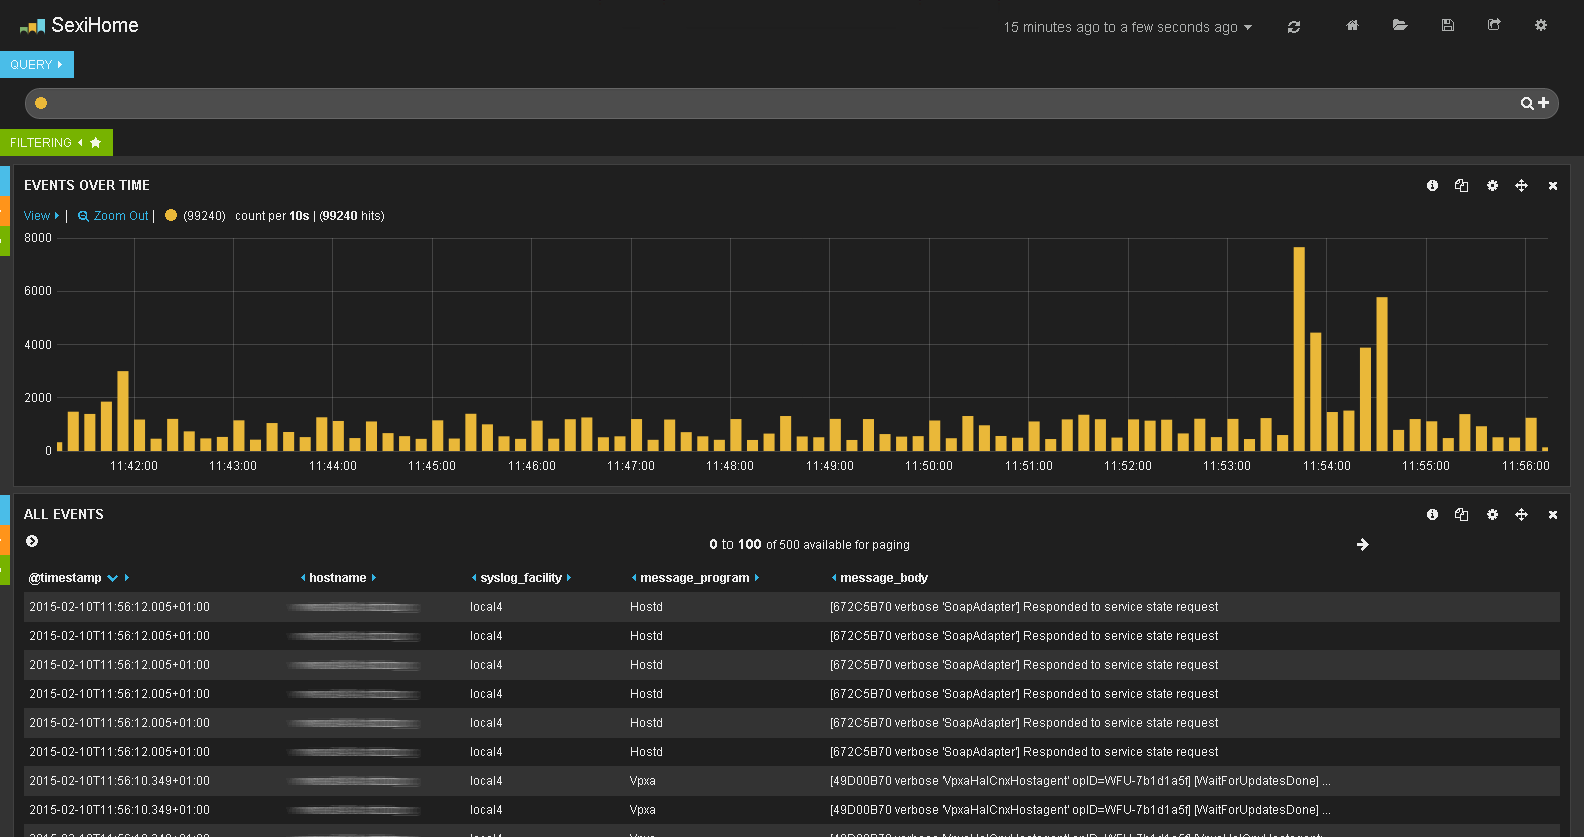Click the Zoom Out link
The image size is (1584, 837).
pyautogui.click(x=113, y=216)
